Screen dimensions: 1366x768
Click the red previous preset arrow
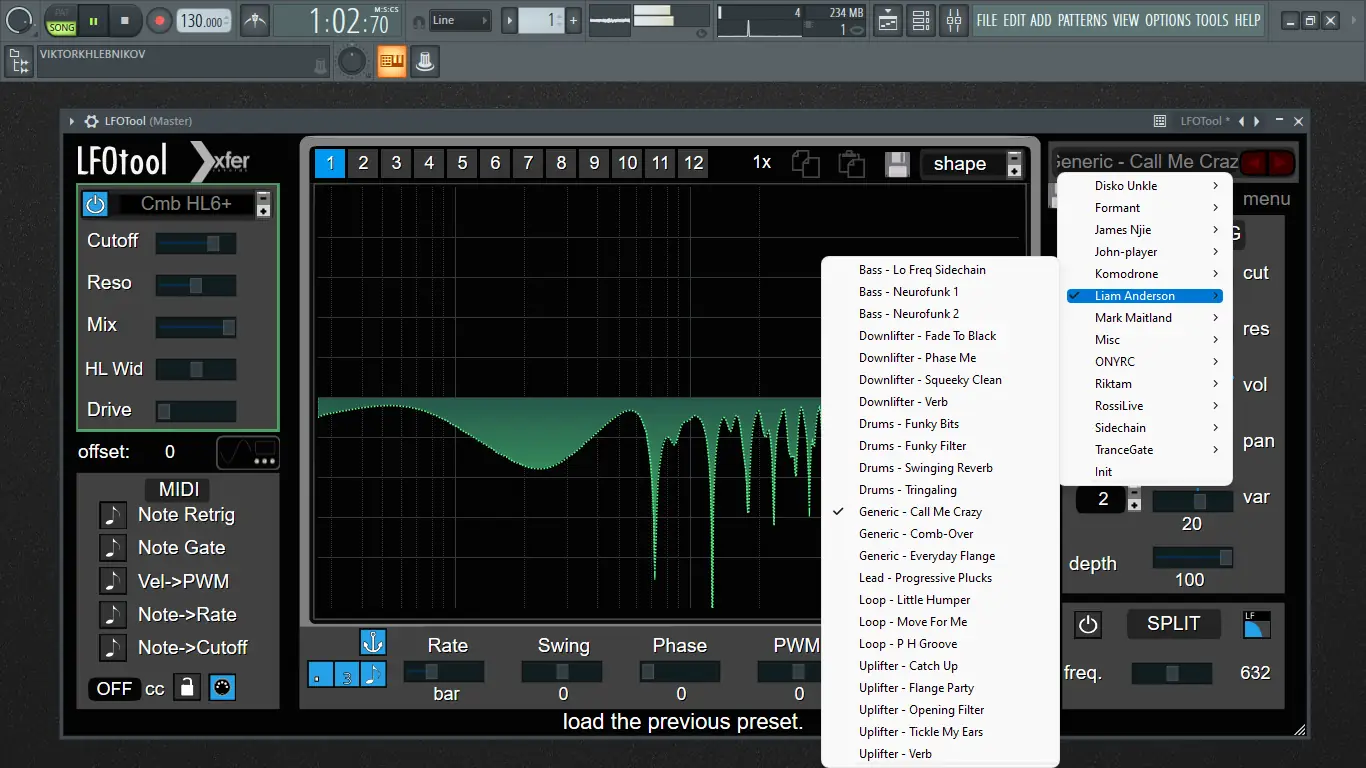tap(1253, 162)
